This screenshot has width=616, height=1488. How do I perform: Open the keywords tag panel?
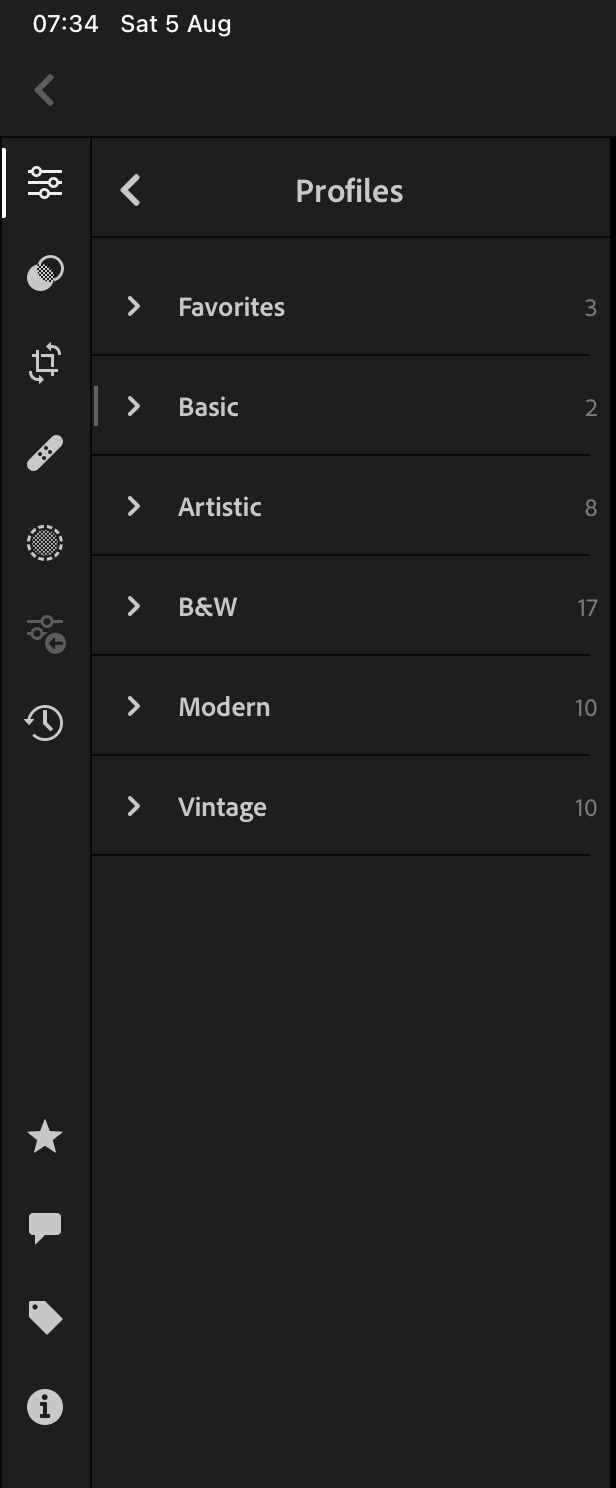(44, 1318)
